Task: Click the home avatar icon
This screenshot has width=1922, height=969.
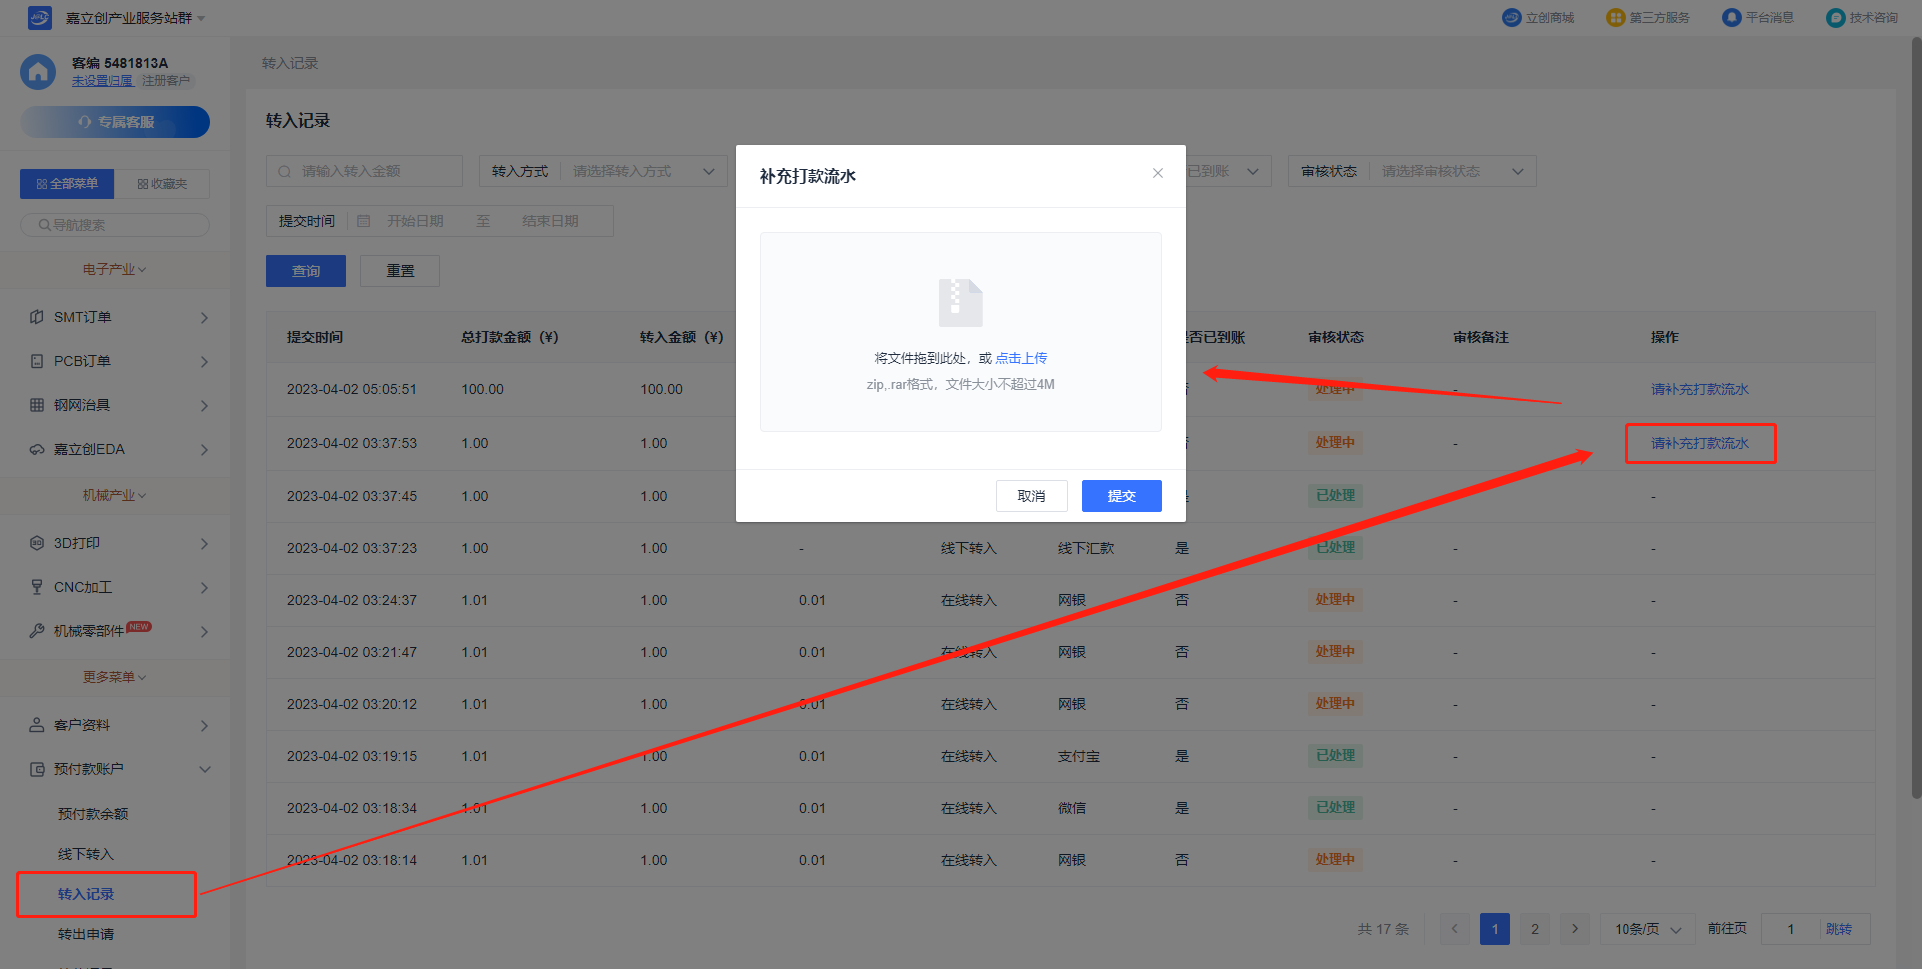Action: [x=38, y=72]
